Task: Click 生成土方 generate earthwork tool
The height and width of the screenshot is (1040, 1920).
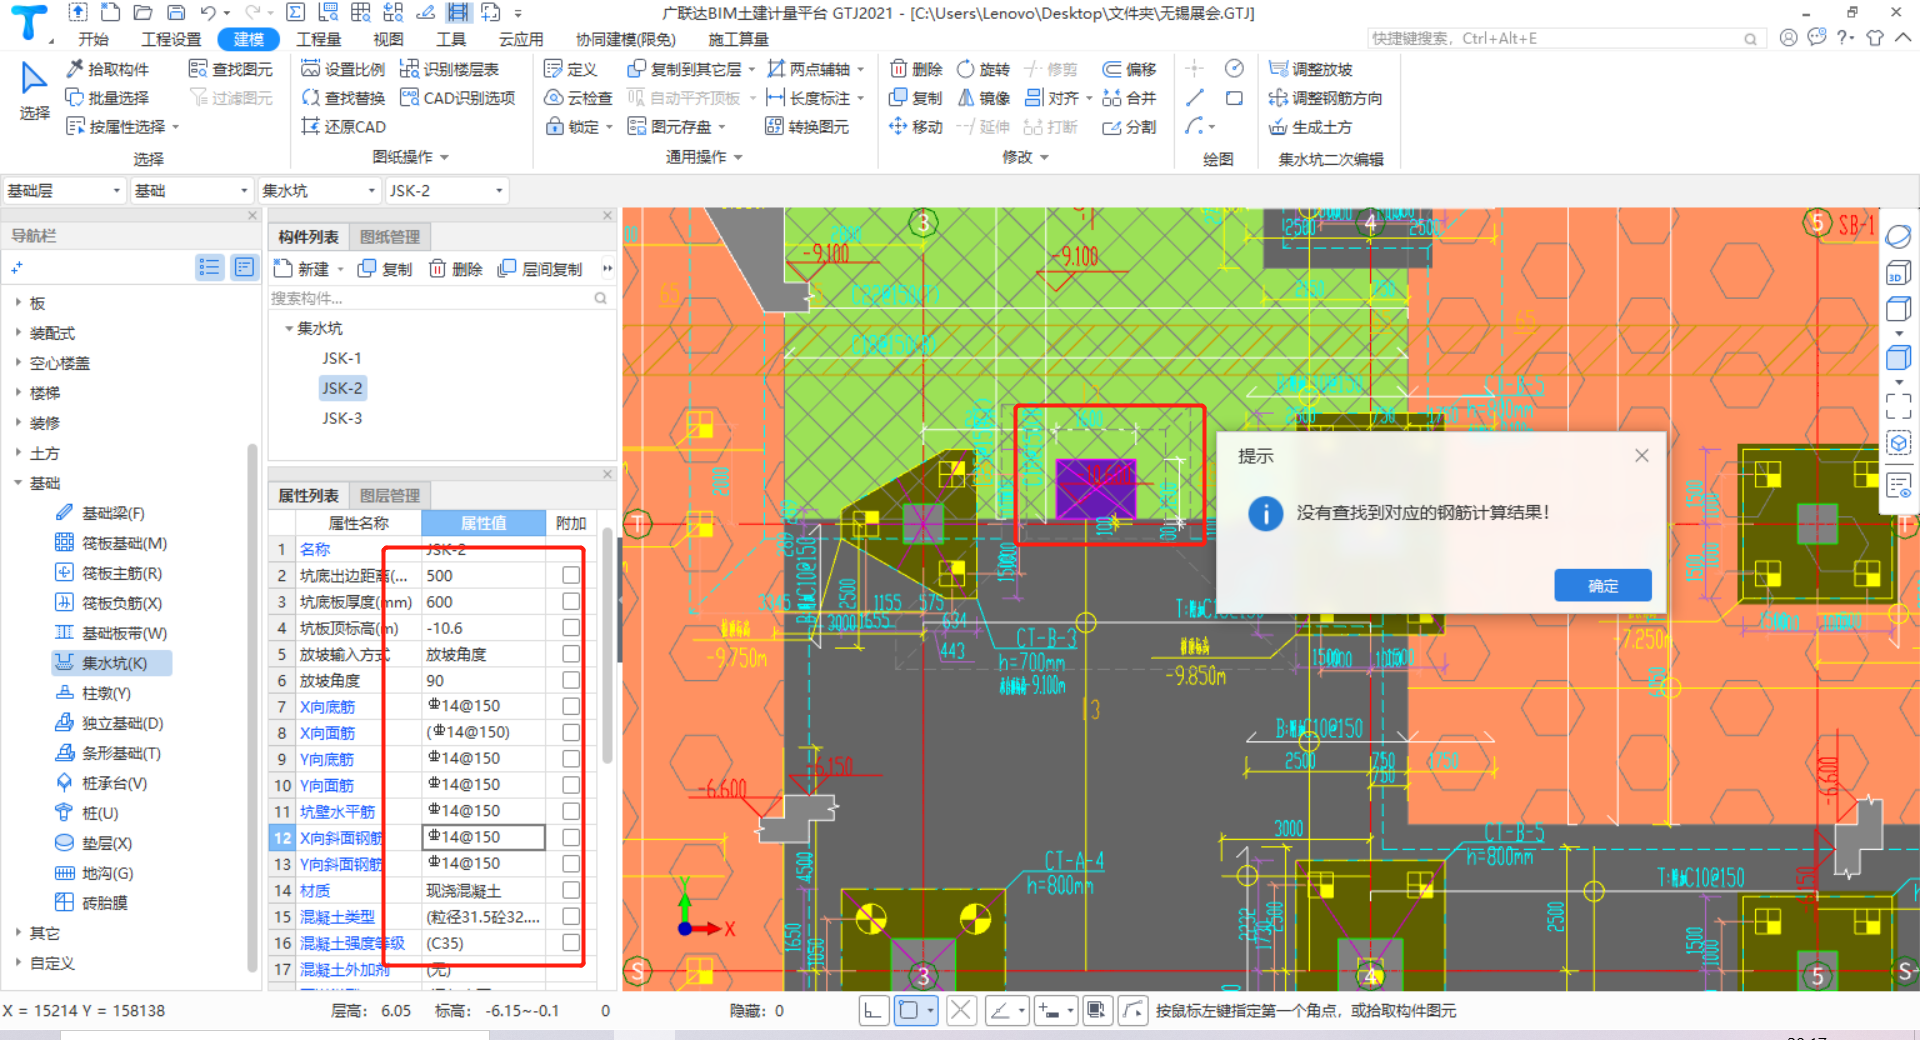Action: coord(1310,127)
